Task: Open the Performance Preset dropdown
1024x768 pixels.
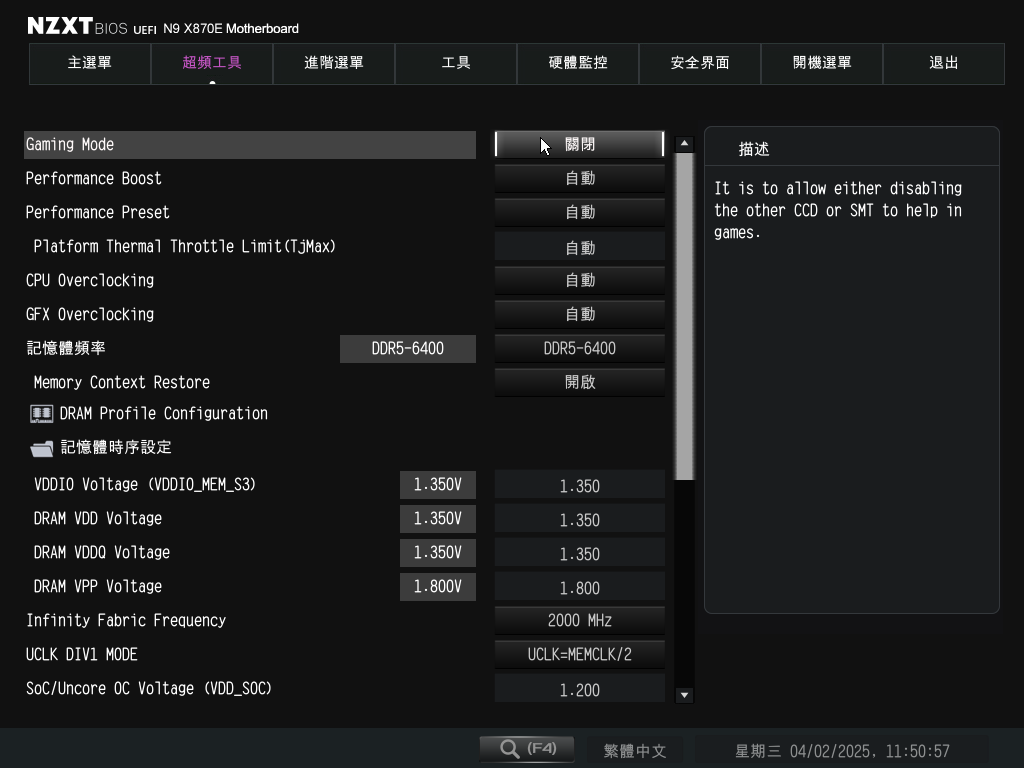Action: 580,212
